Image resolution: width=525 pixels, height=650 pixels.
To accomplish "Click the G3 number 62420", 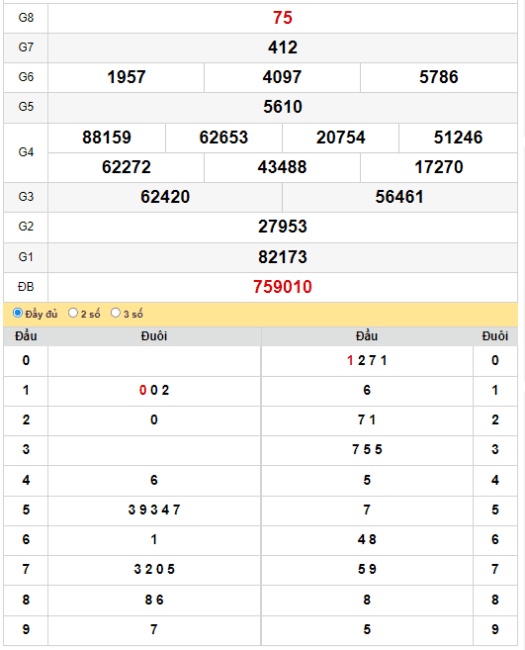I will 165,197.
